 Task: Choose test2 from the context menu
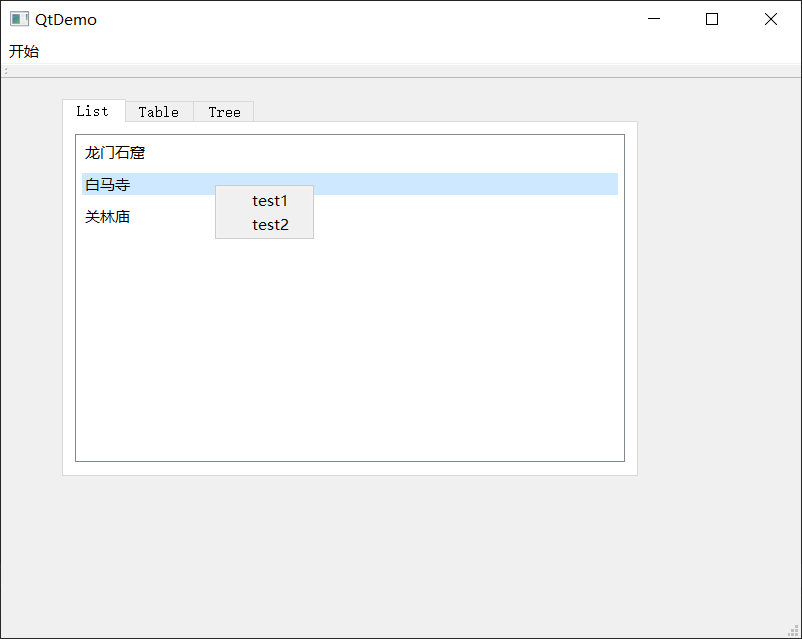pyautogui.click(x=268, y=224)
